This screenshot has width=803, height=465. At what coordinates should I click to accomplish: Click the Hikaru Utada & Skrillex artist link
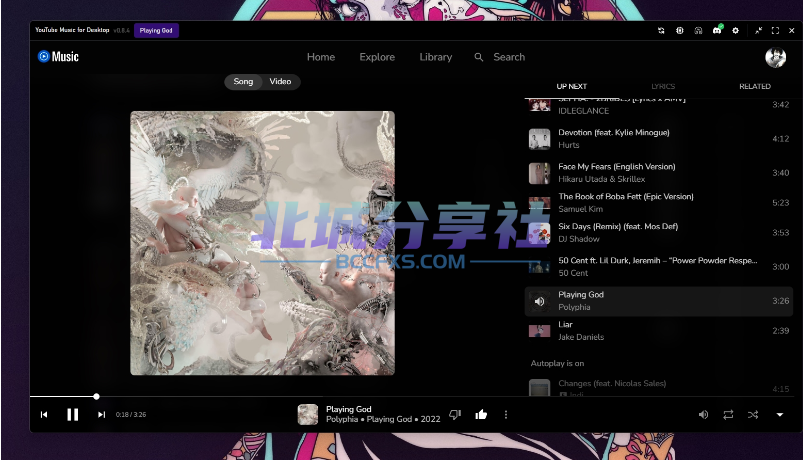pyautogui.click(x=601, y=179)
